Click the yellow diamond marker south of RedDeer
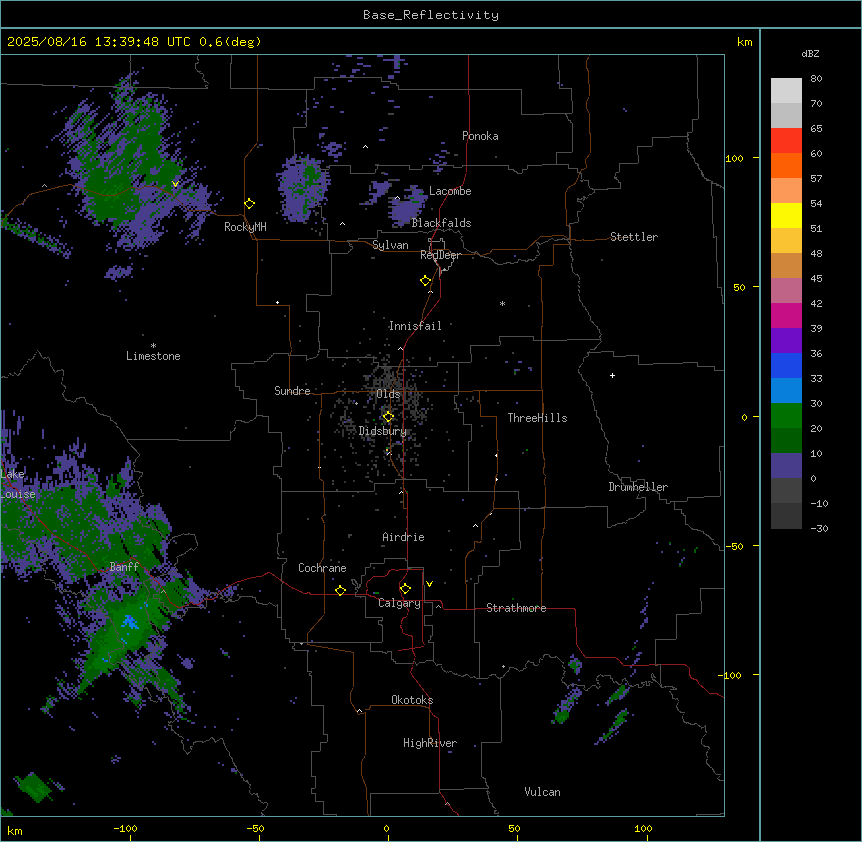 pyautogui.click(x=426, y=281)
